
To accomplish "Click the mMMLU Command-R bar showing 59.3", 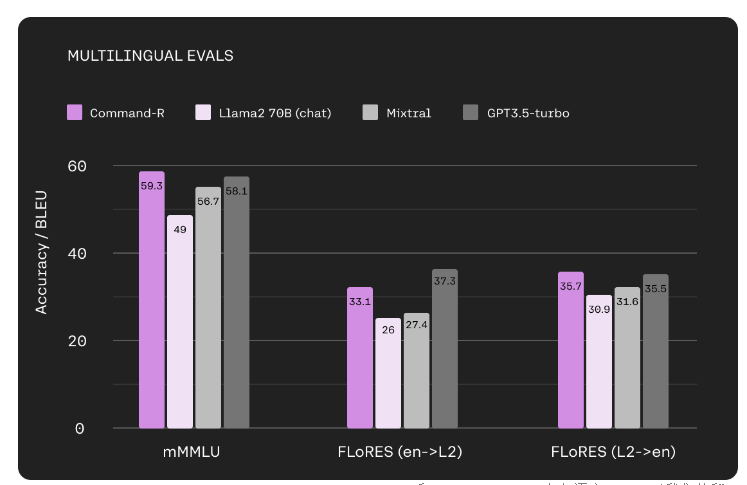I will tap(152, 300).
